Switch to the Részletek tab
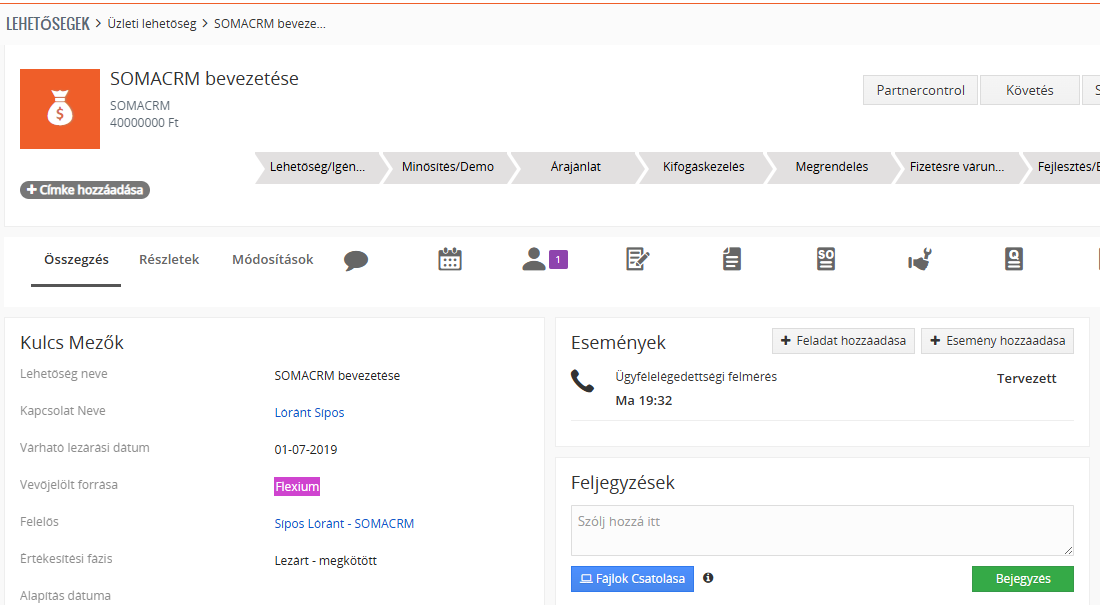1100x605 pixels. click(x=169, y=260)
